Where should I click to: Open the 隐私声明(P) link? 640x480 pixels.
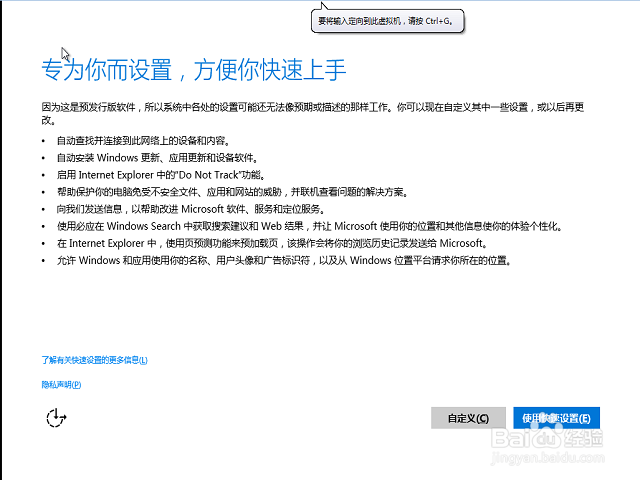[x=61, y=384]
